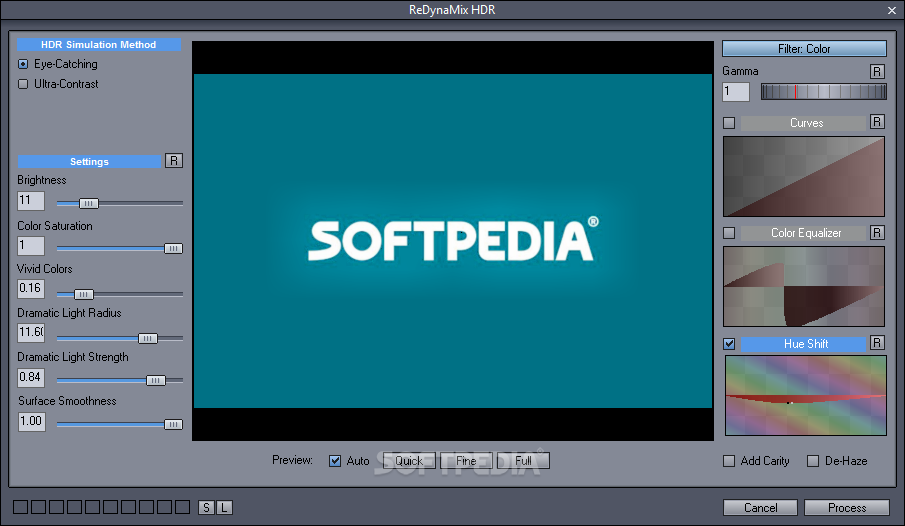Click the Full preview button

point(523,461)
